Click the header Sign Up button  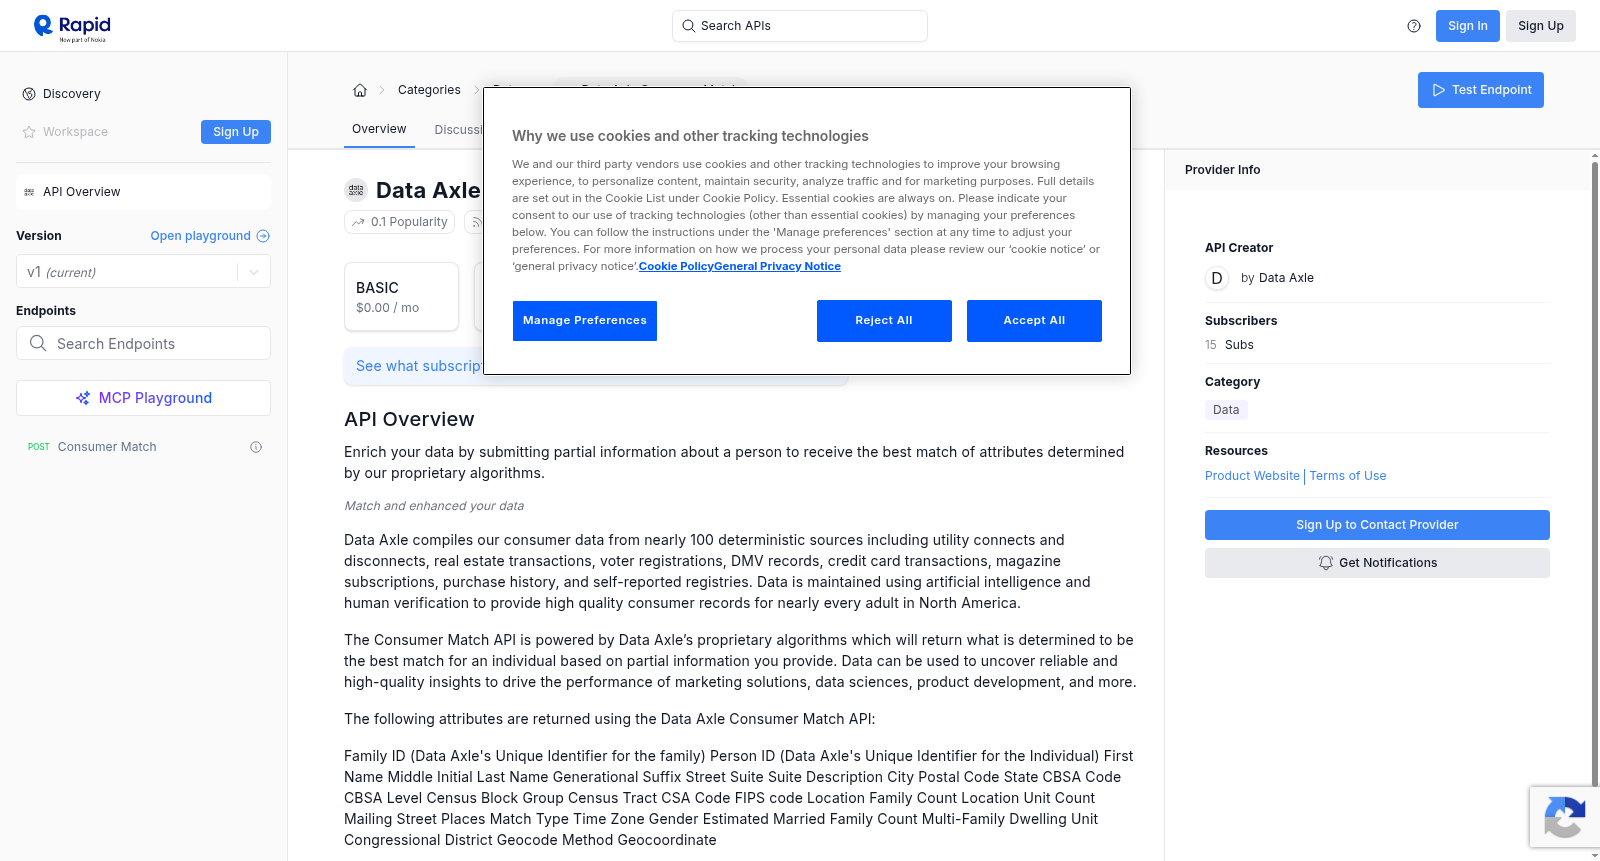(x=1540, y=26)
